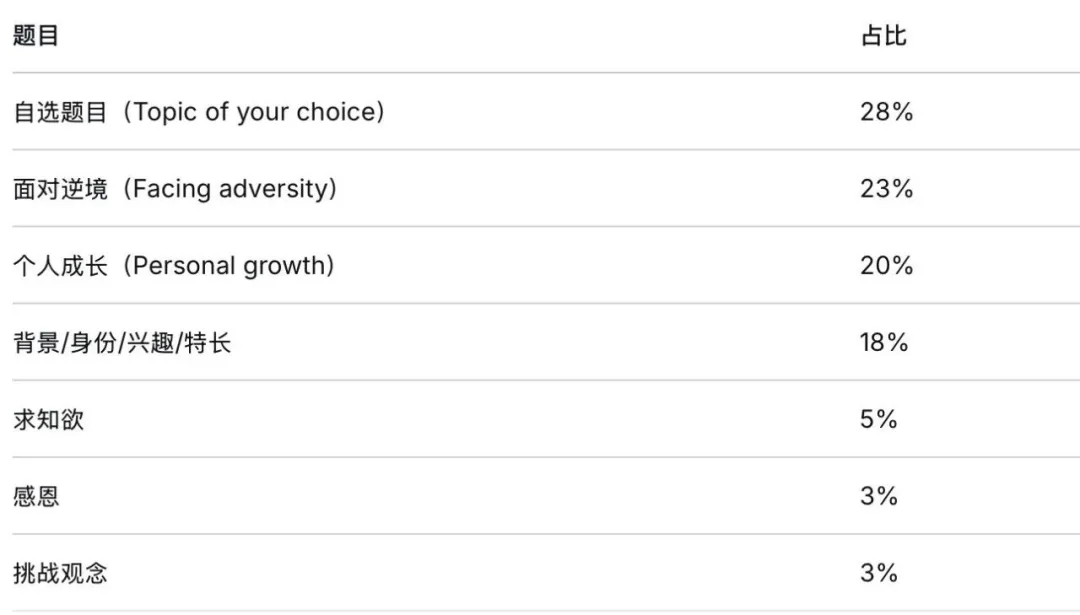The height and width of the screenshot is (615, 1080).
Task: Select the 挑战观念 row label
Action: [x=60, y=573]
